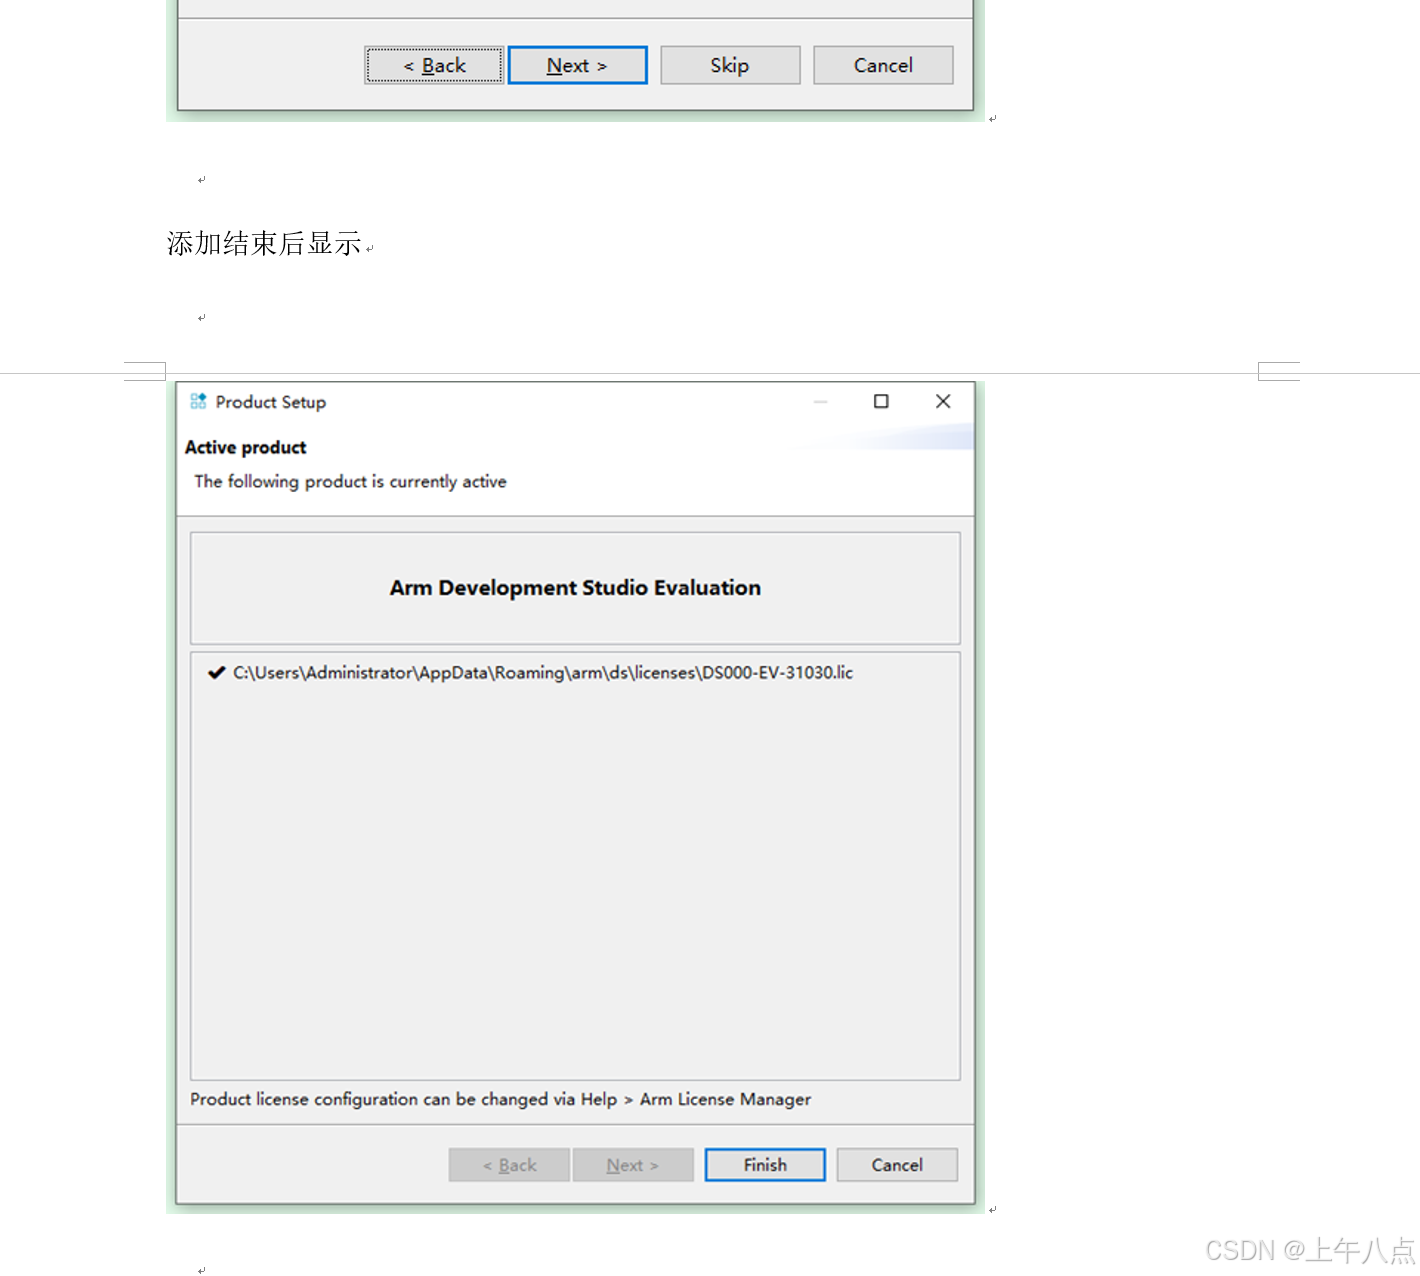Viewport: 1420px width, 1276px height.
Task: Maximize the Product Setup window
Action: pos(881,401)
